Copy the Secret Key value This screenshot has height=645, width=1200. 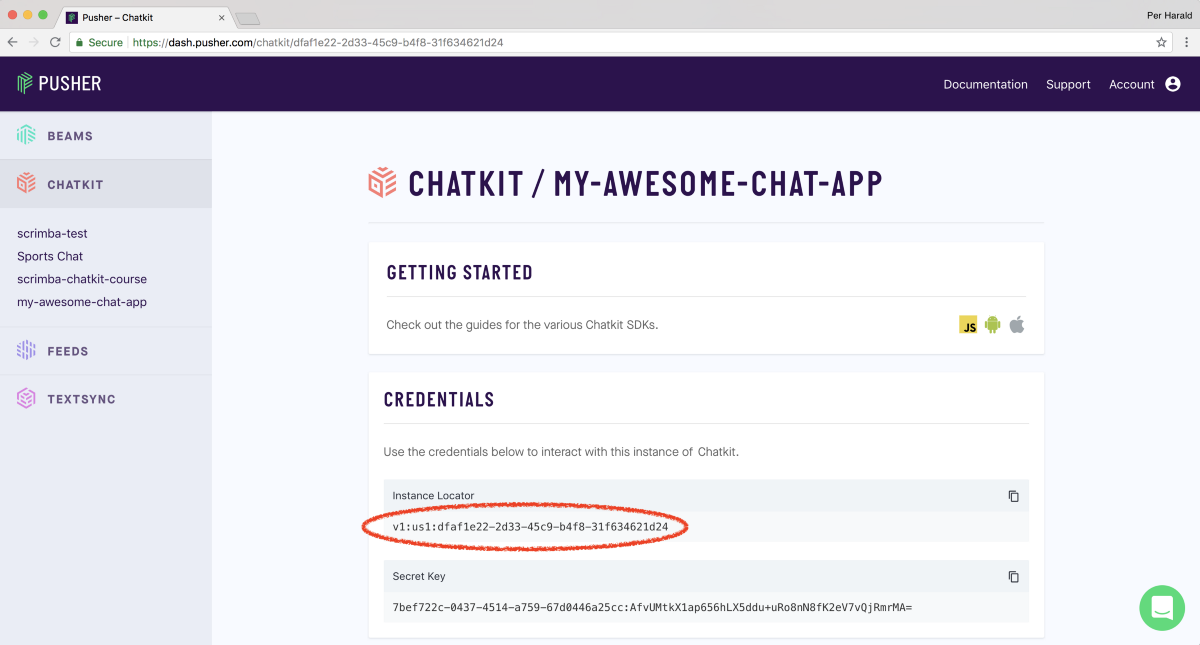(1013, 577)
